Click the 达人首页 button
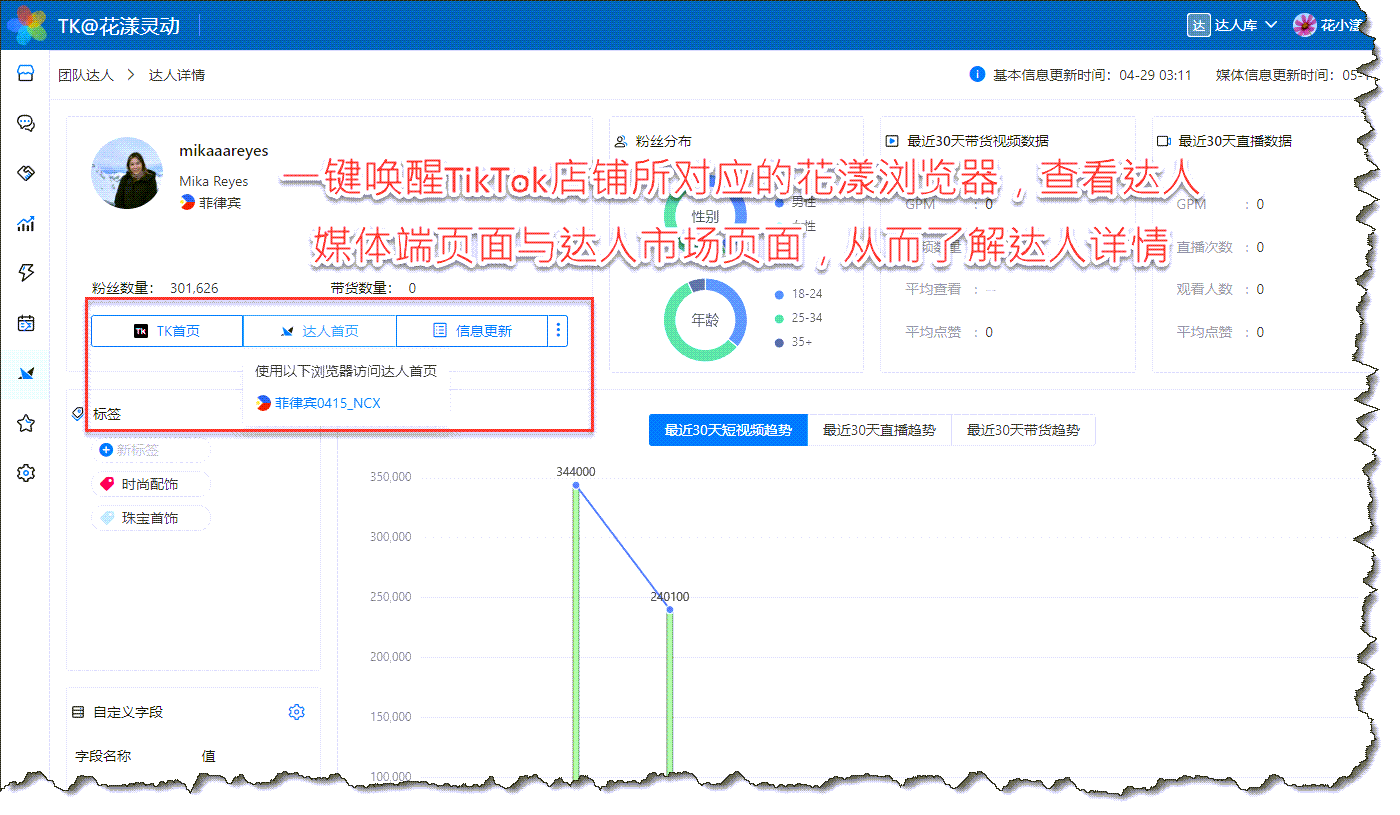The image size is (1400, 815). 320,331
